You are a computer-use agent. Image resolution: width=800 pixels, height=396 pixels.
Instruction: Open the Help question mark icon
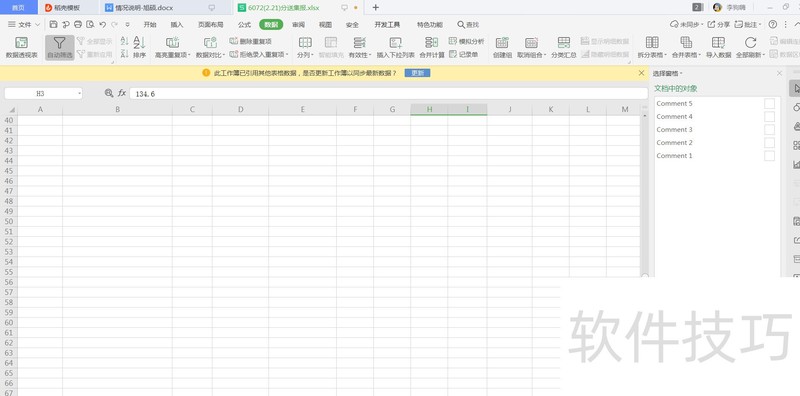[772, 24]
